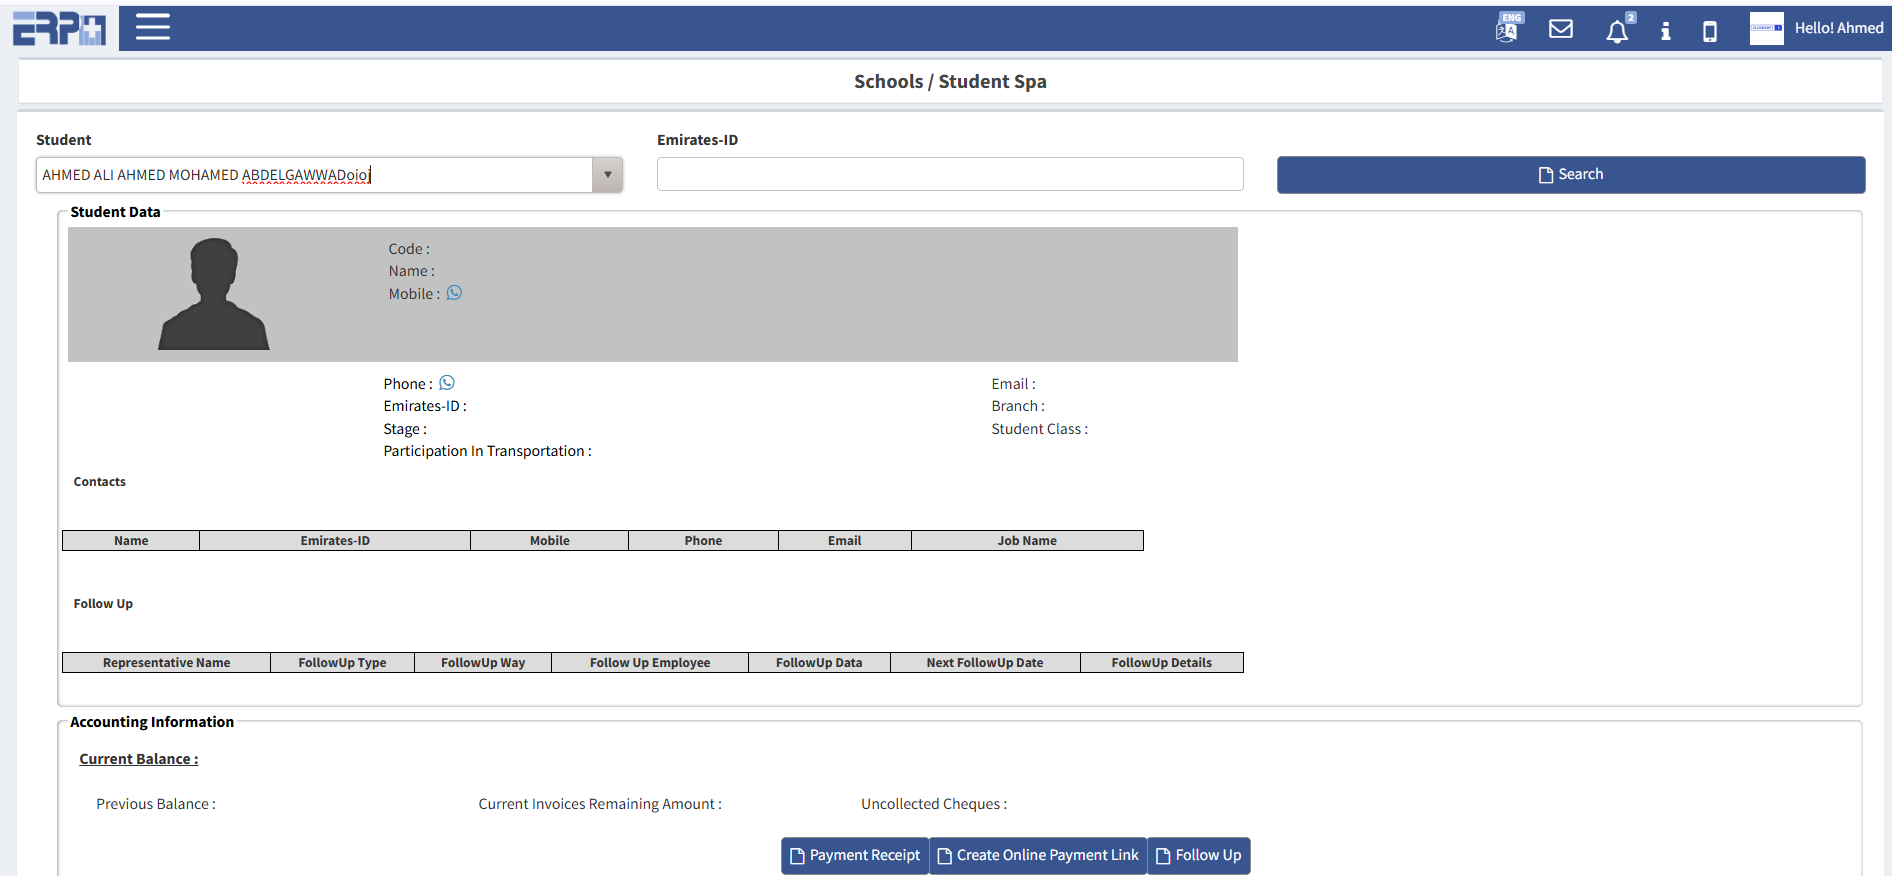The image size is (1892, 876).
Task: Open the mail envelope messages icon
Action: point(1560,29)
